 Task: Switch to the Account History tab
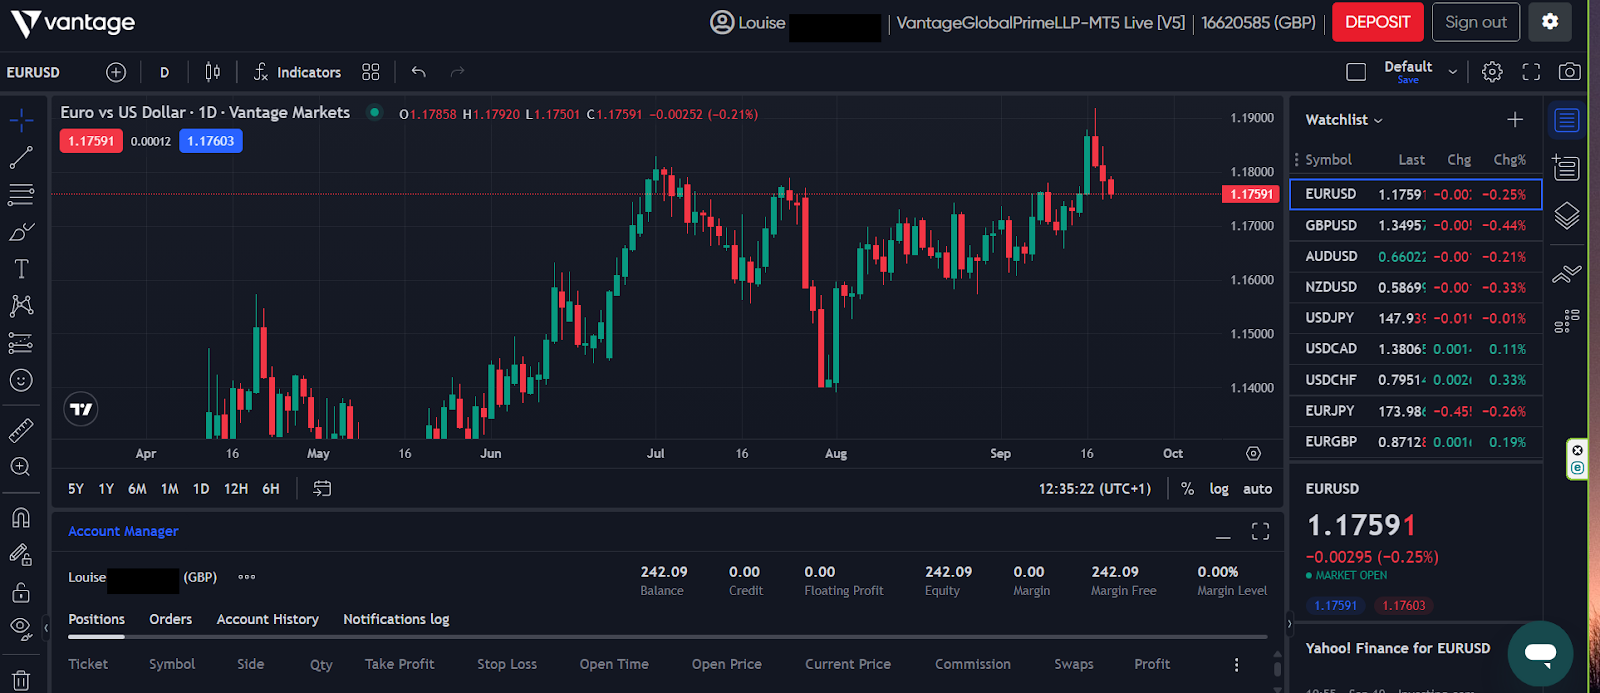268,620
